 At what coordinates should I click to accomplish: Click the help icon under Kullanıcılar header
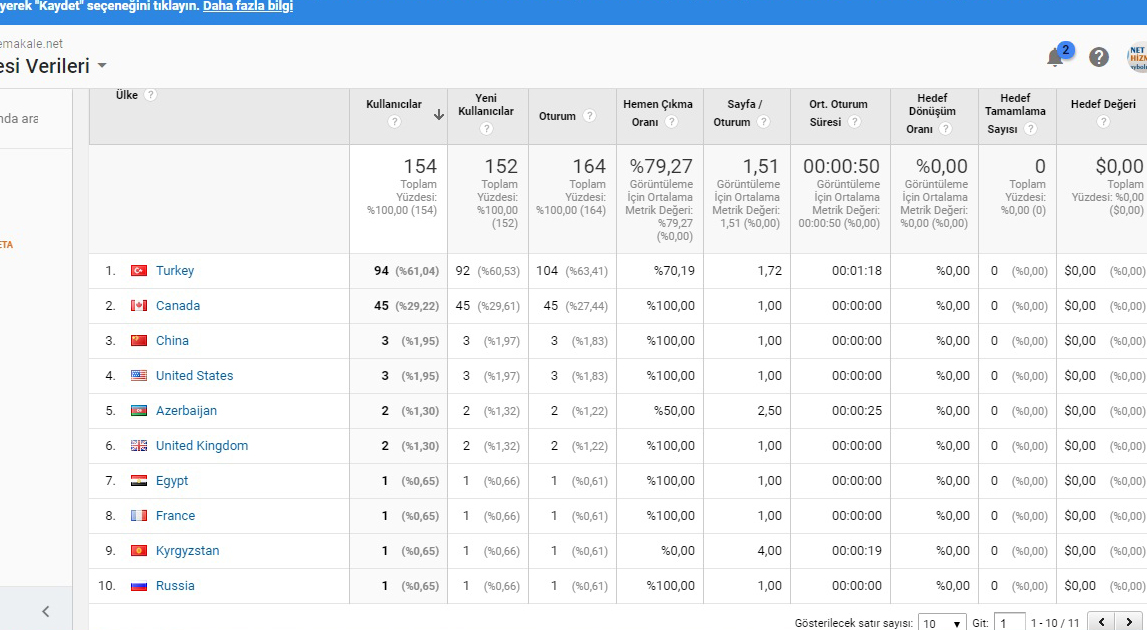coord(394,121)
